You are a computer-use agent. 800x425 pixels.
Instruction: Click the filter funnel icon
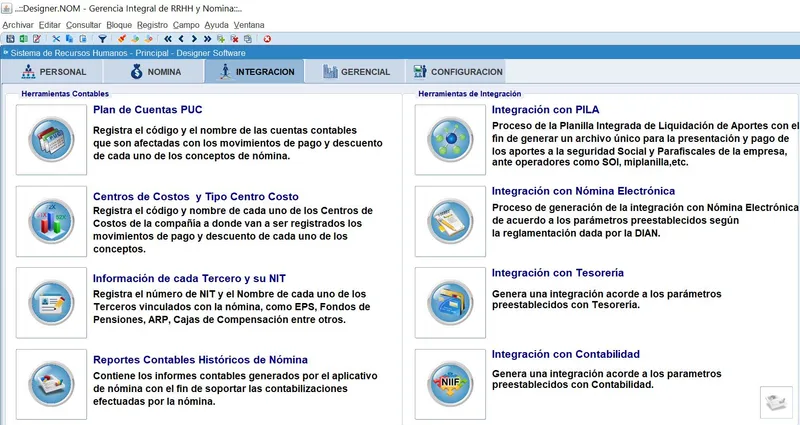[103, 39]
